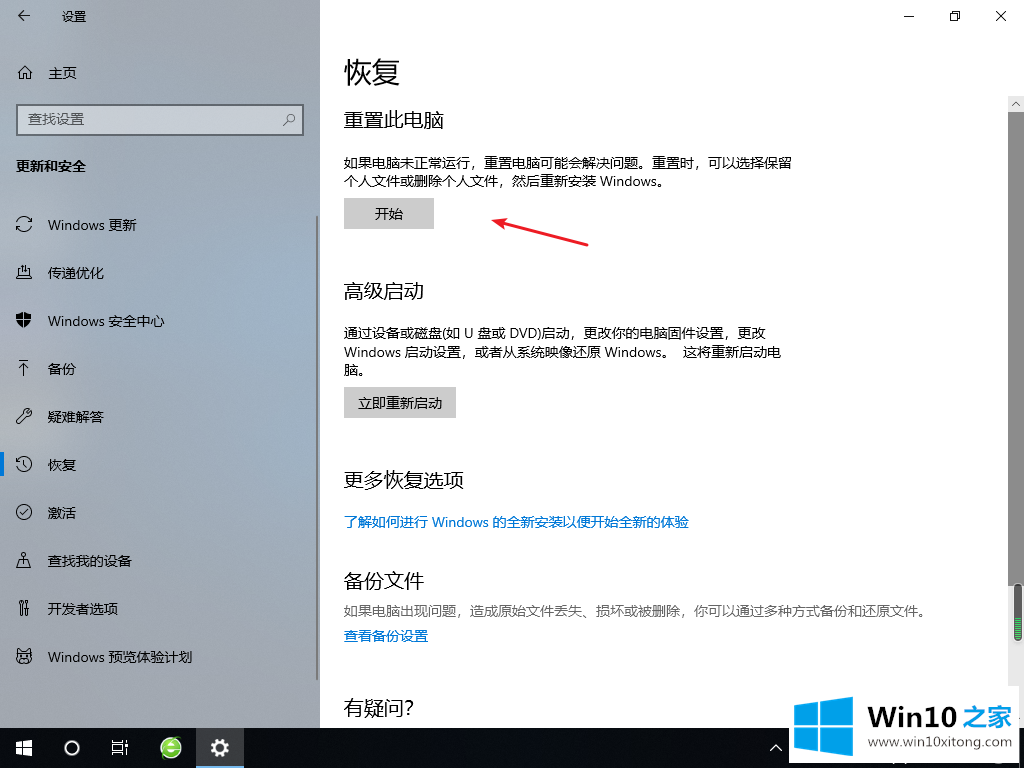Click the 备份文件 heading
The image size is (1024, 768).
coord(384,581)
